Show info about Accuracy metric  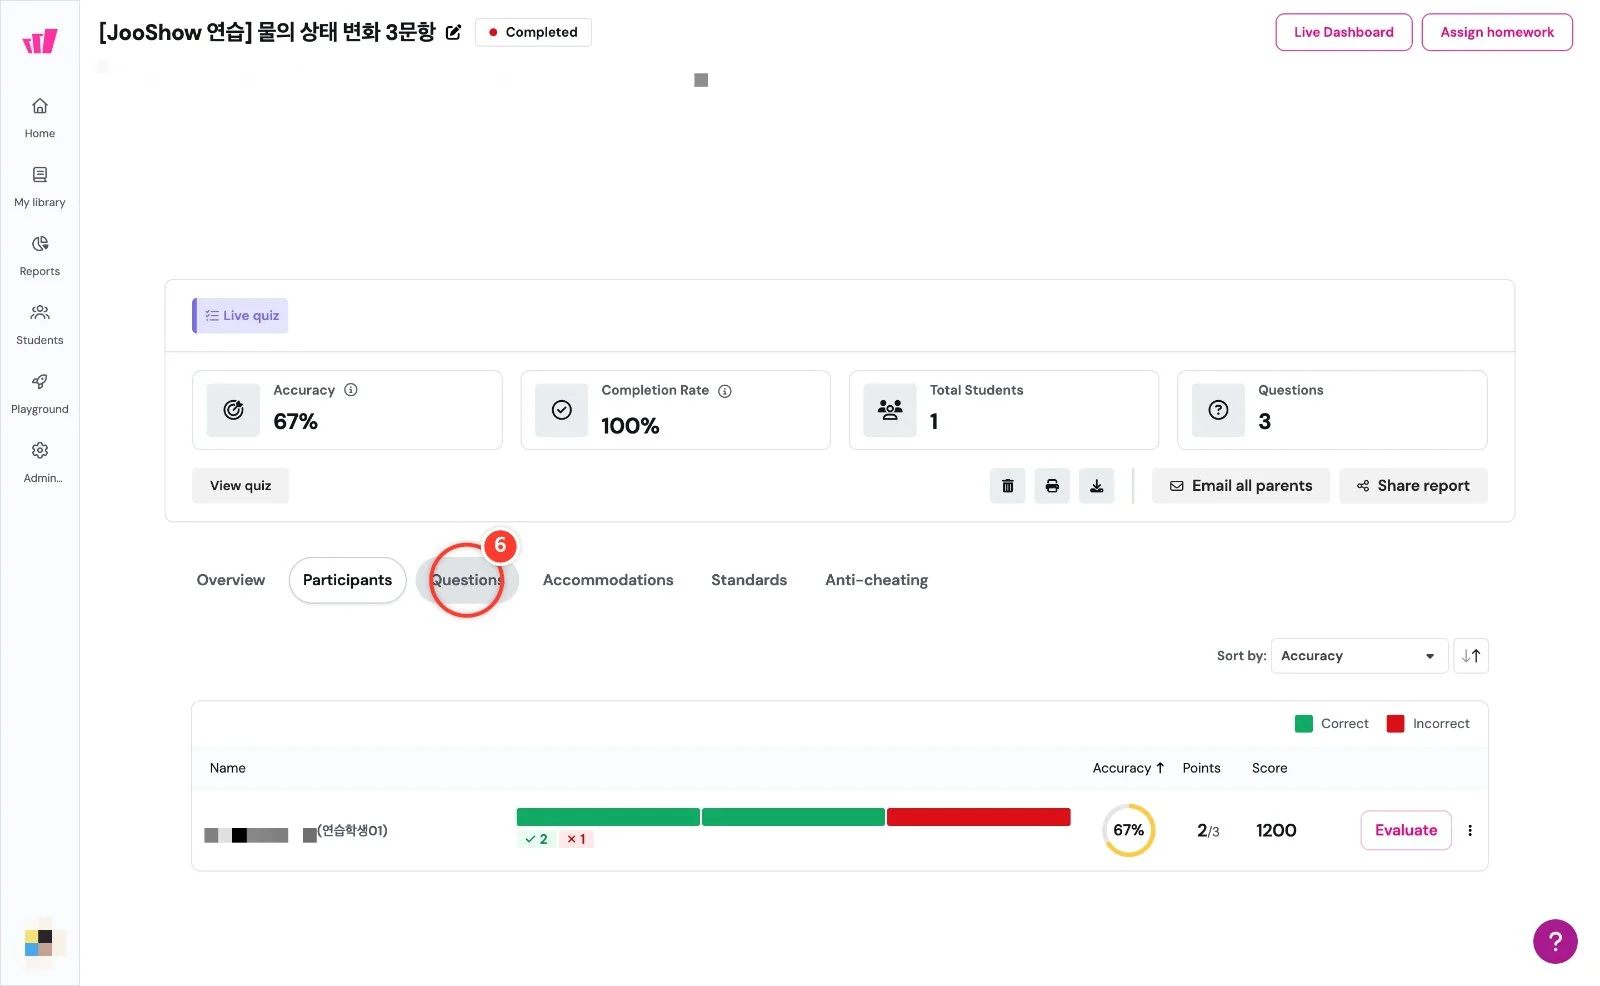click(351, 390)
